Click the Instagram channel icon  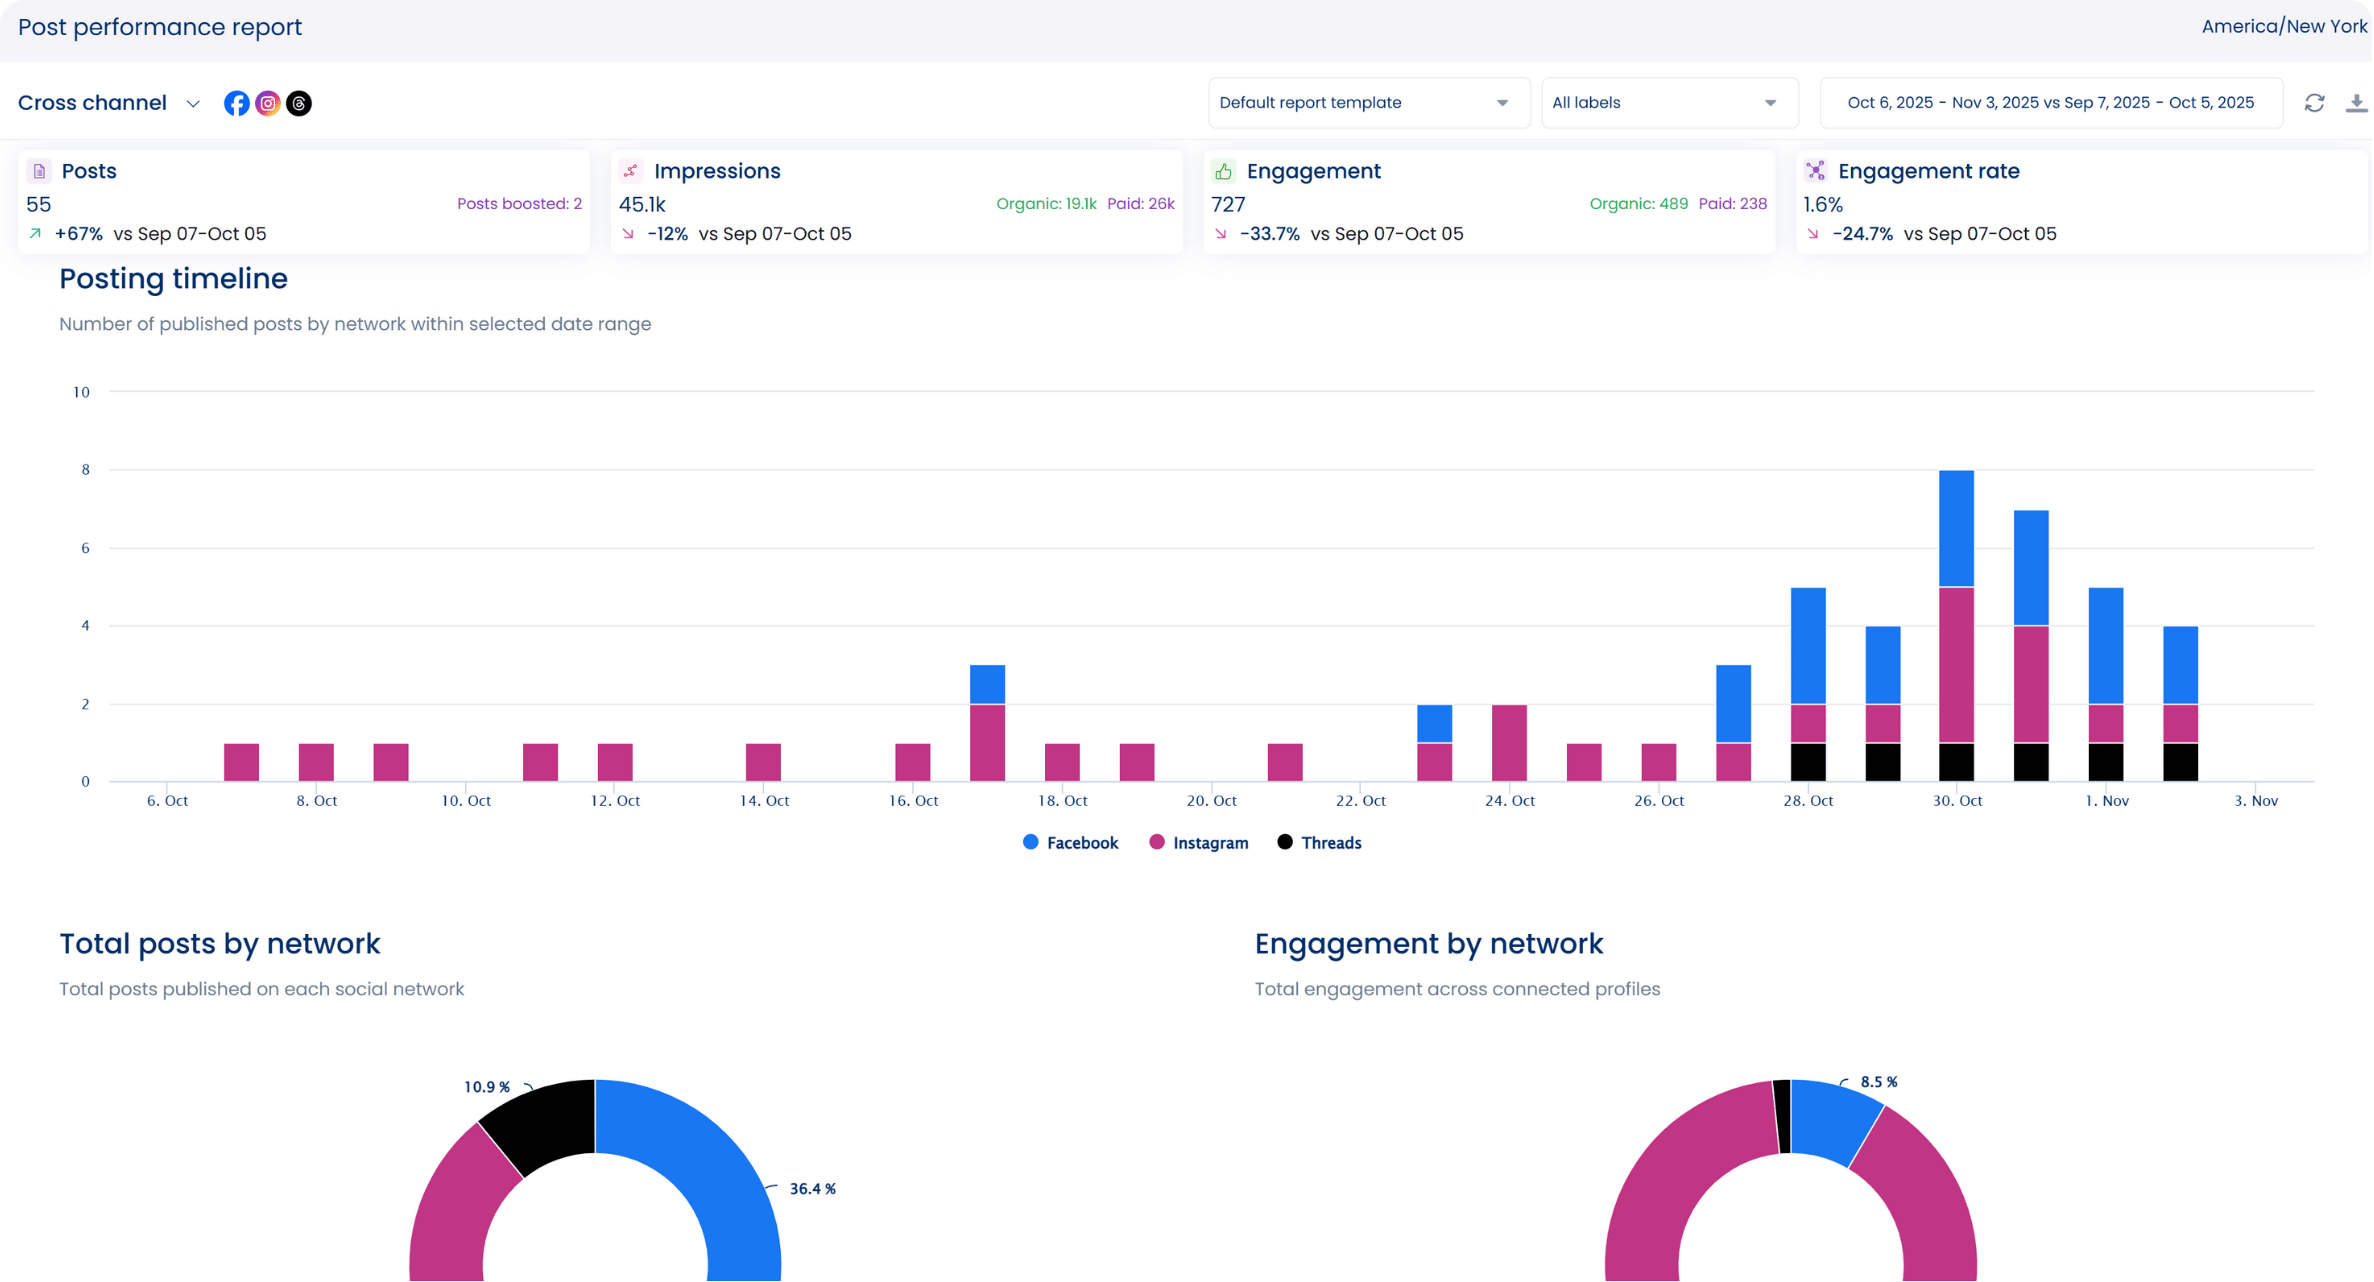268,103
